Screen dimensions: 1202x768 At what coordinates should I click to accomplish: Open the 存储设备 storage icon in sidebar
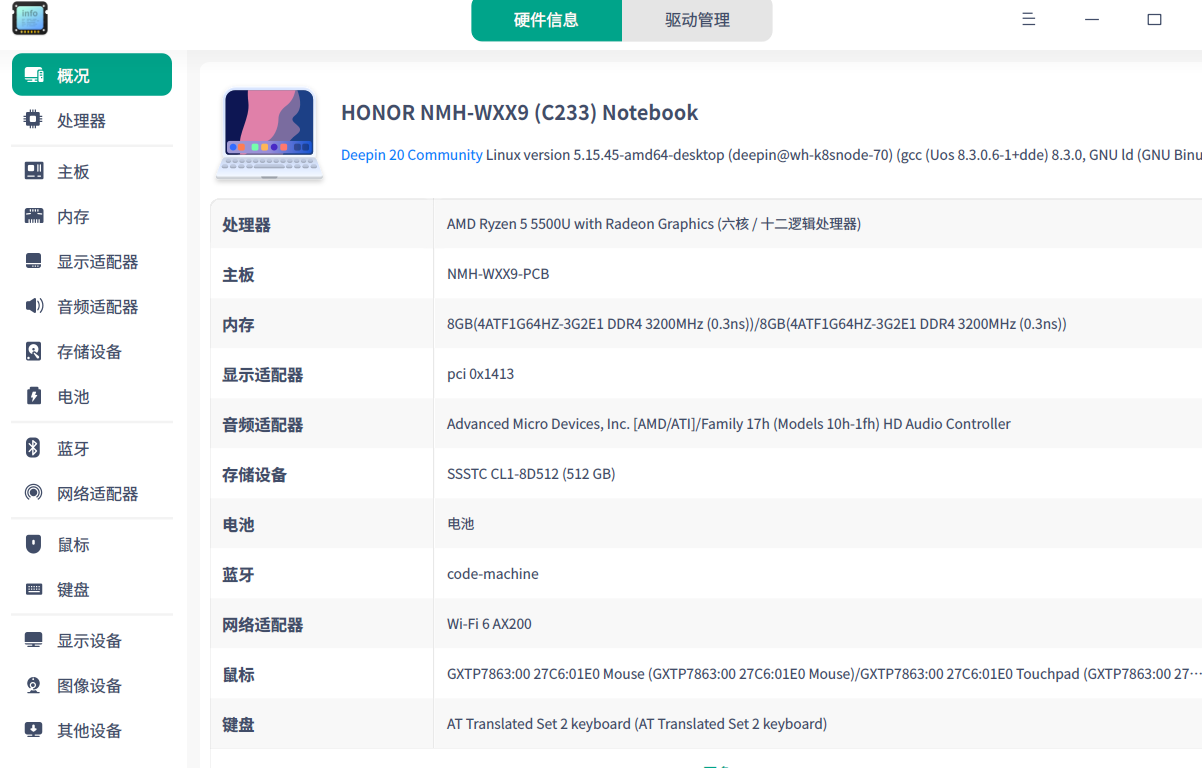(34, 351)
